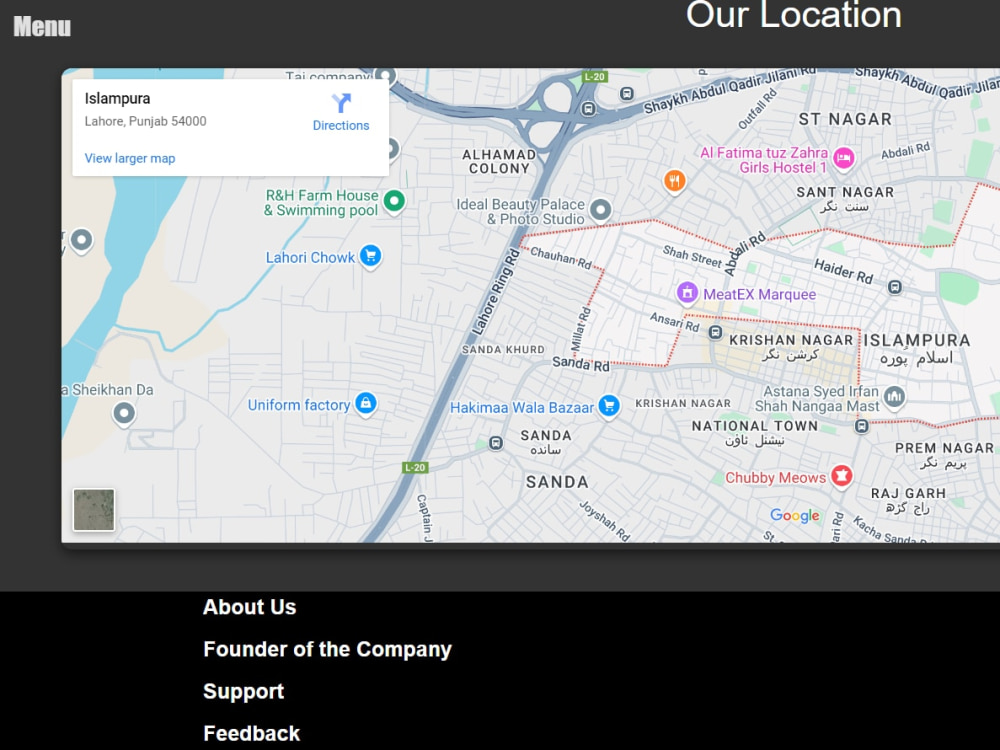Screen dimensions: 1000x750
Task: Open the Feedback footer link
Action: [251, 733]
